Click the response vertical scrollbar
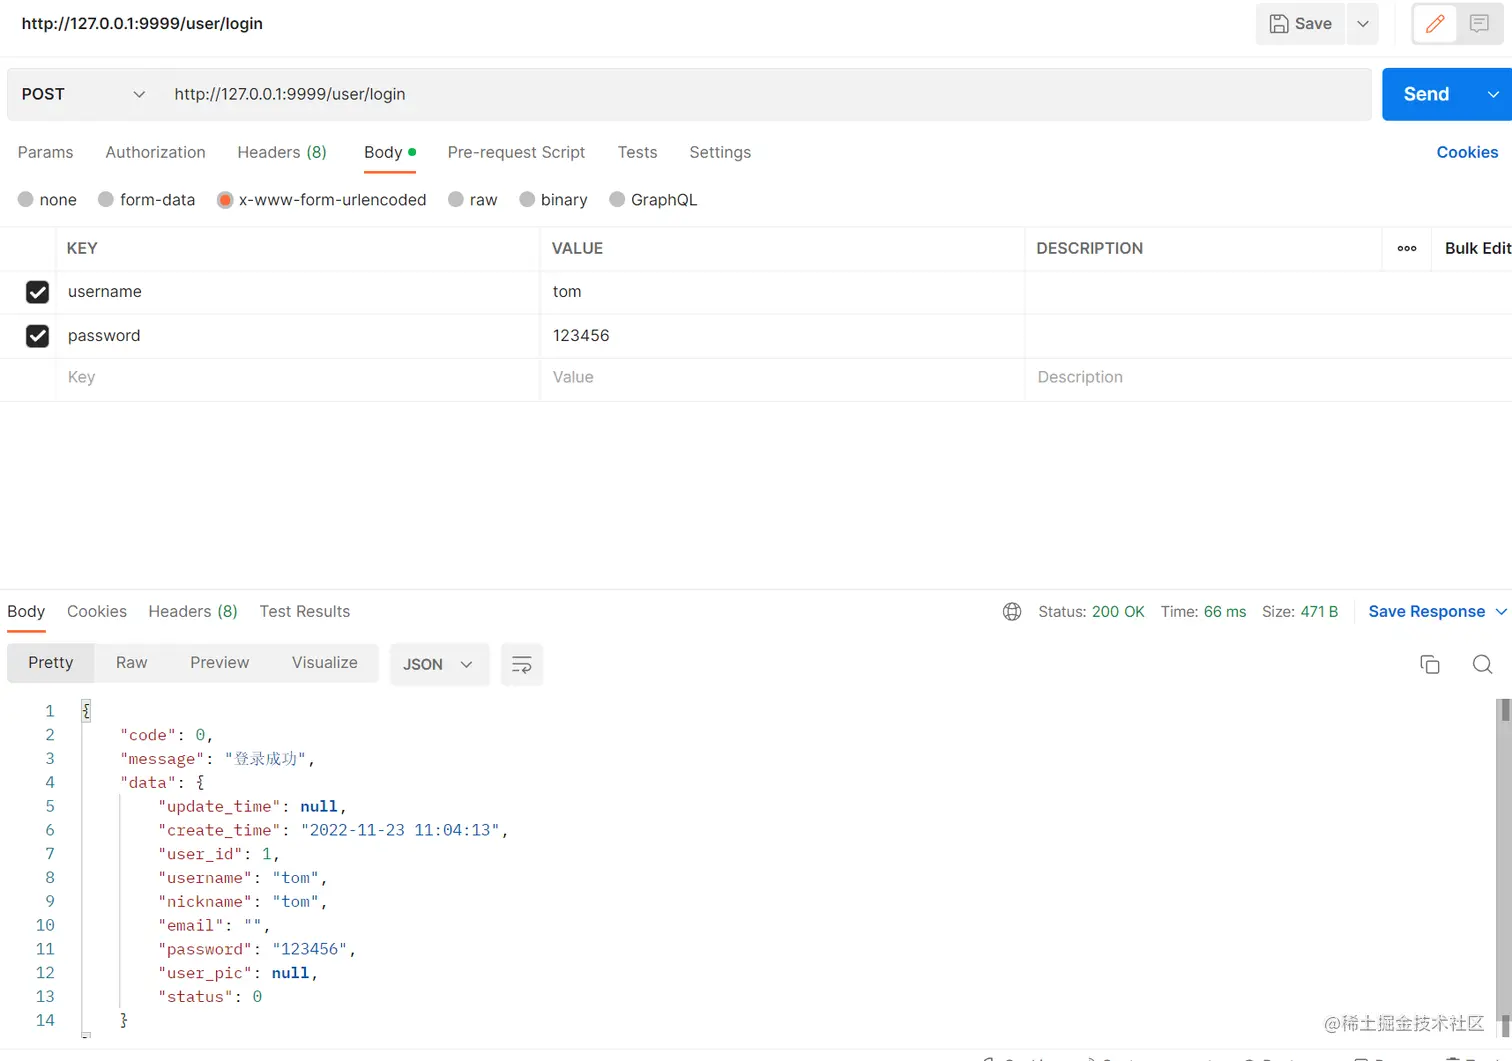This screenshot has width=1512, height=1061. (x=1504, y=868)
